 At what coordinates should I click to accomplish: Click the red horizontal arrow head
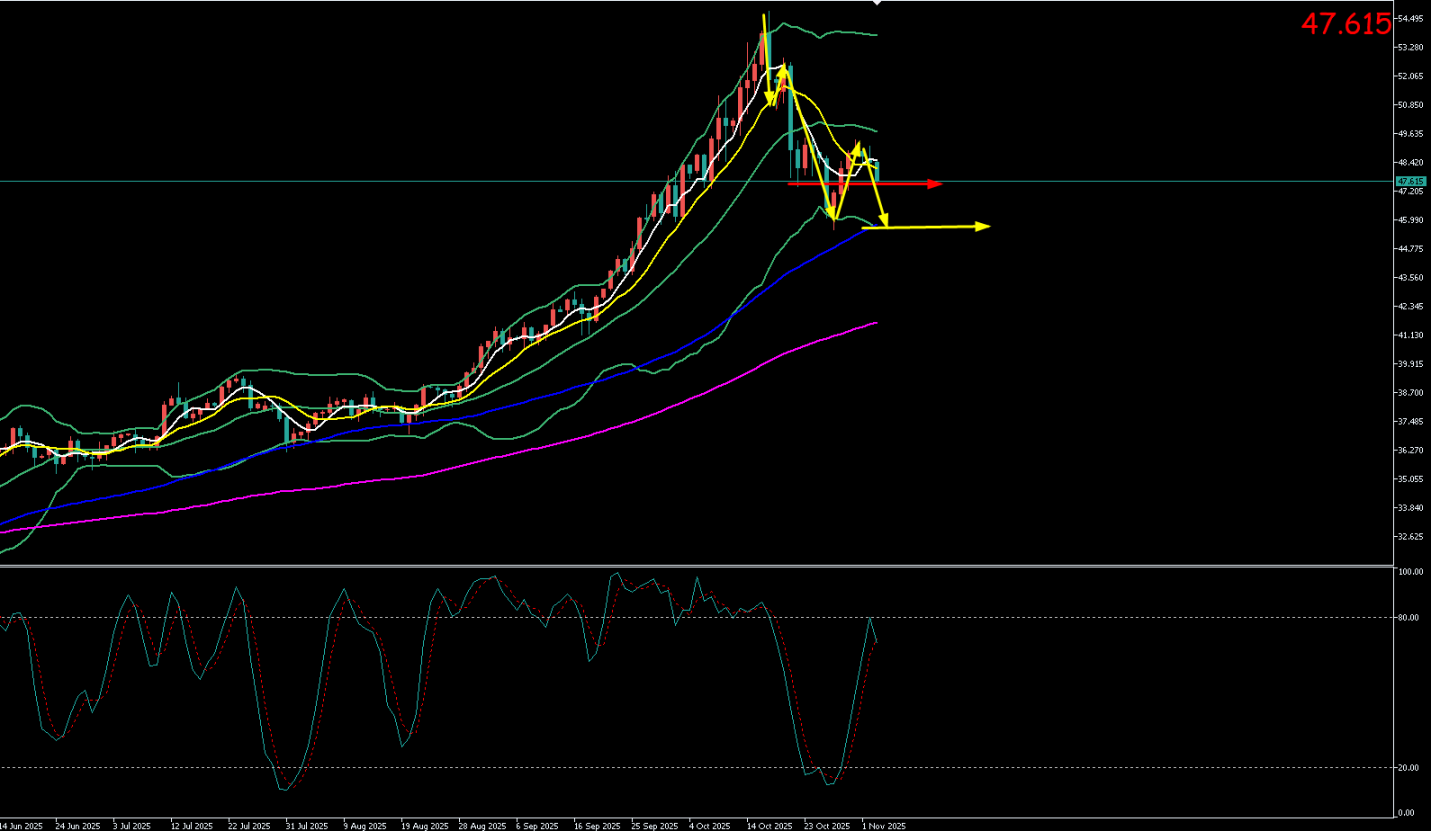[x=936, y=184]
